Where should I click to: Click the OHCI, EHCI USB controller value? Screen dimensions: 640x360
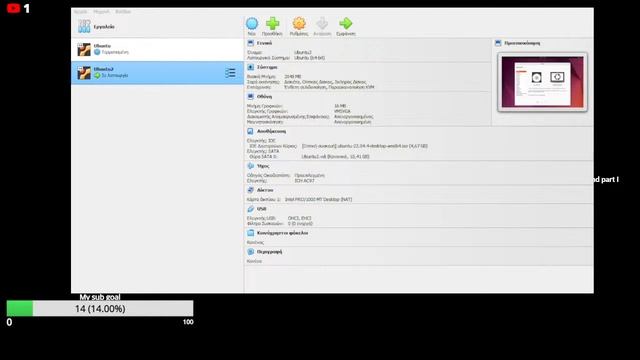300,218
